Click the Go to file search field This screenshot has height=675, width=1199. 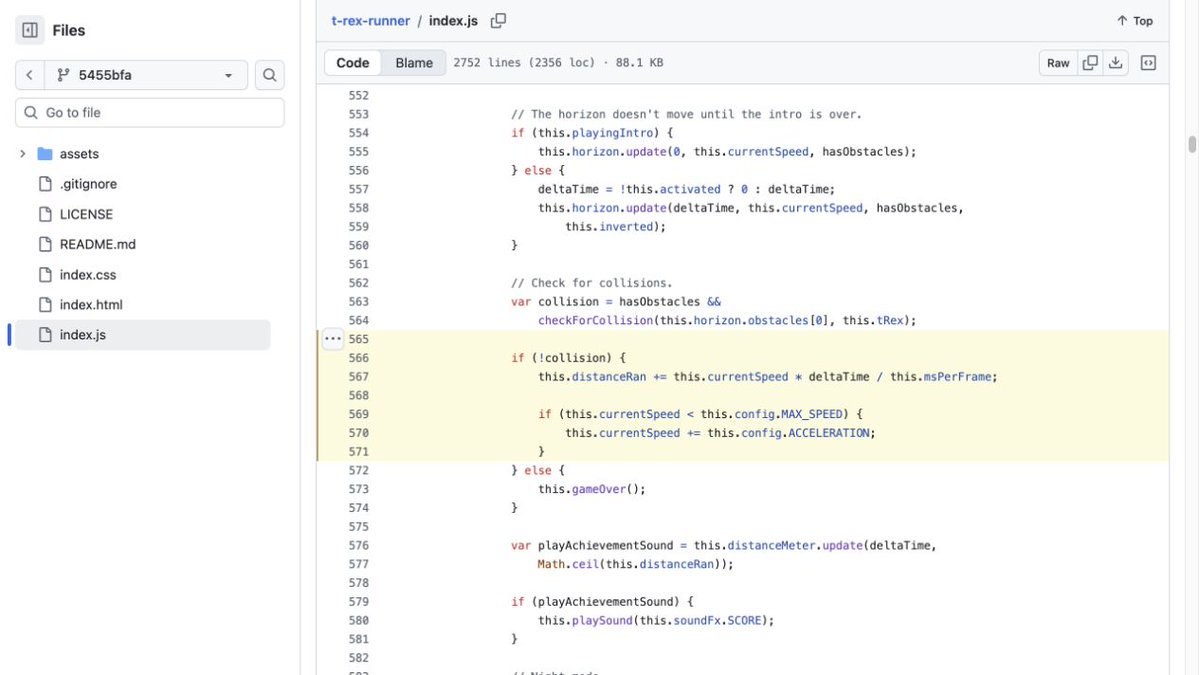[150, 112]
